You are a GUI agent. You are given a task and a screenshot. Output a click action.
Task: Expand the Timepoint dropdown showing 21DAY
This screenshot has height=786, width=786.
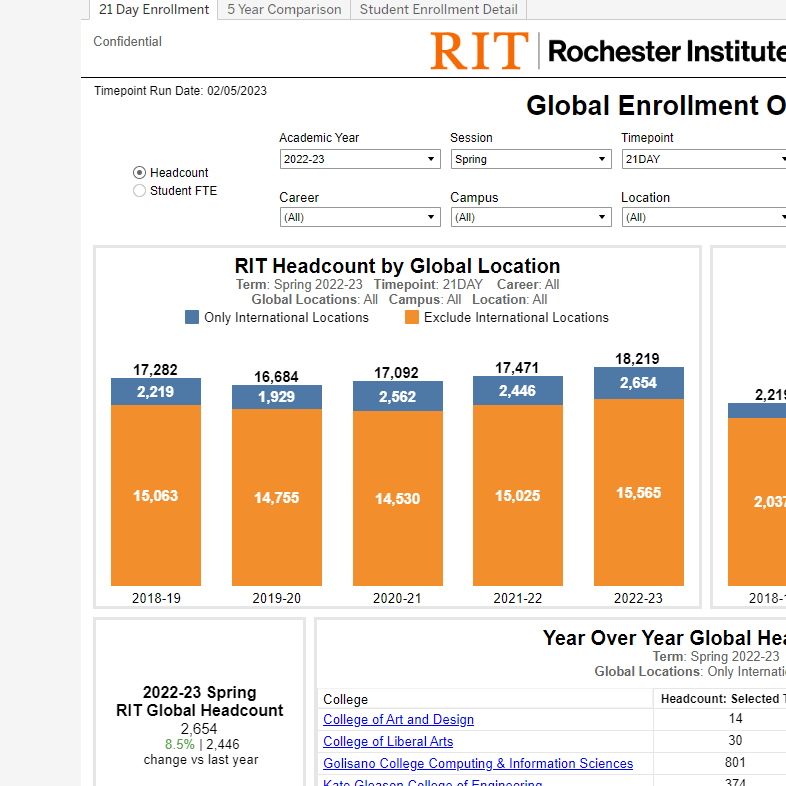tap(703, 159)
